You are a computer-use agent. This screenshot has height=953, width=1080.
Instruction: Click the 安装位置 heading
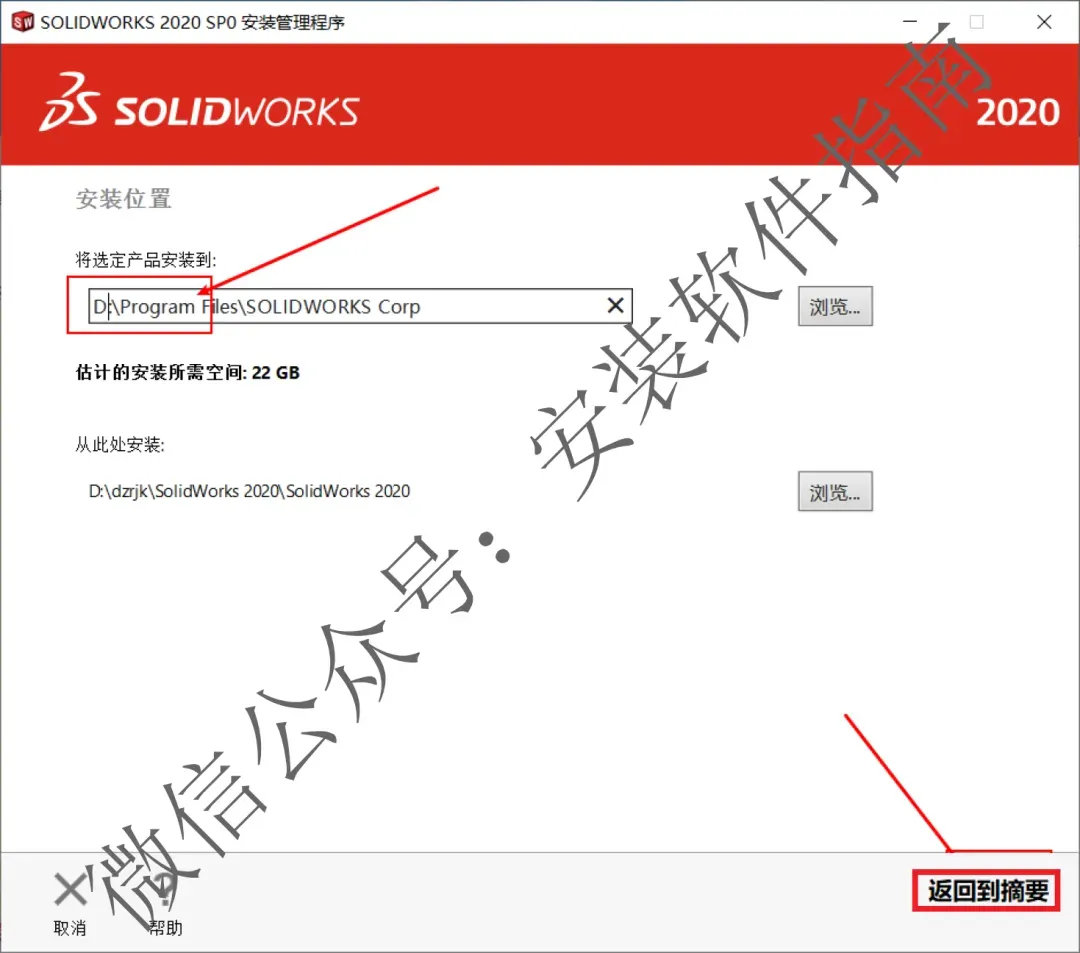(x=123, y=199)
